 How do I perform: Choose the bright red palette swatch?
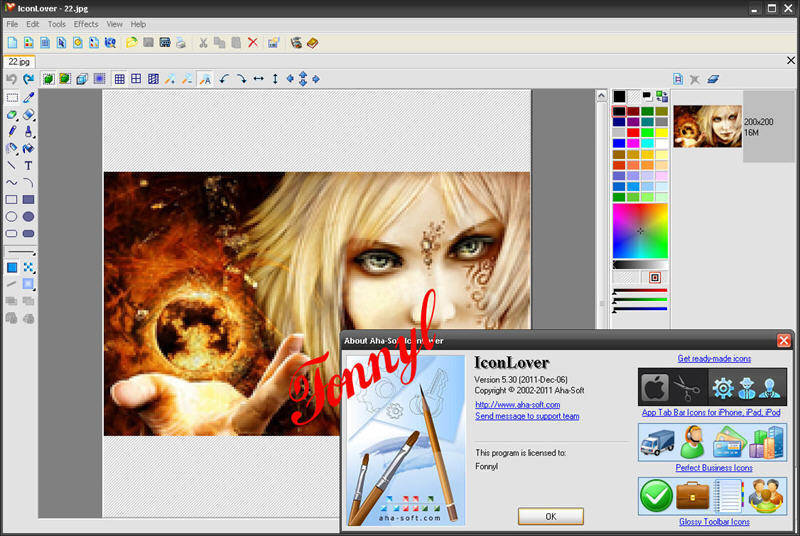pos(633,133)
